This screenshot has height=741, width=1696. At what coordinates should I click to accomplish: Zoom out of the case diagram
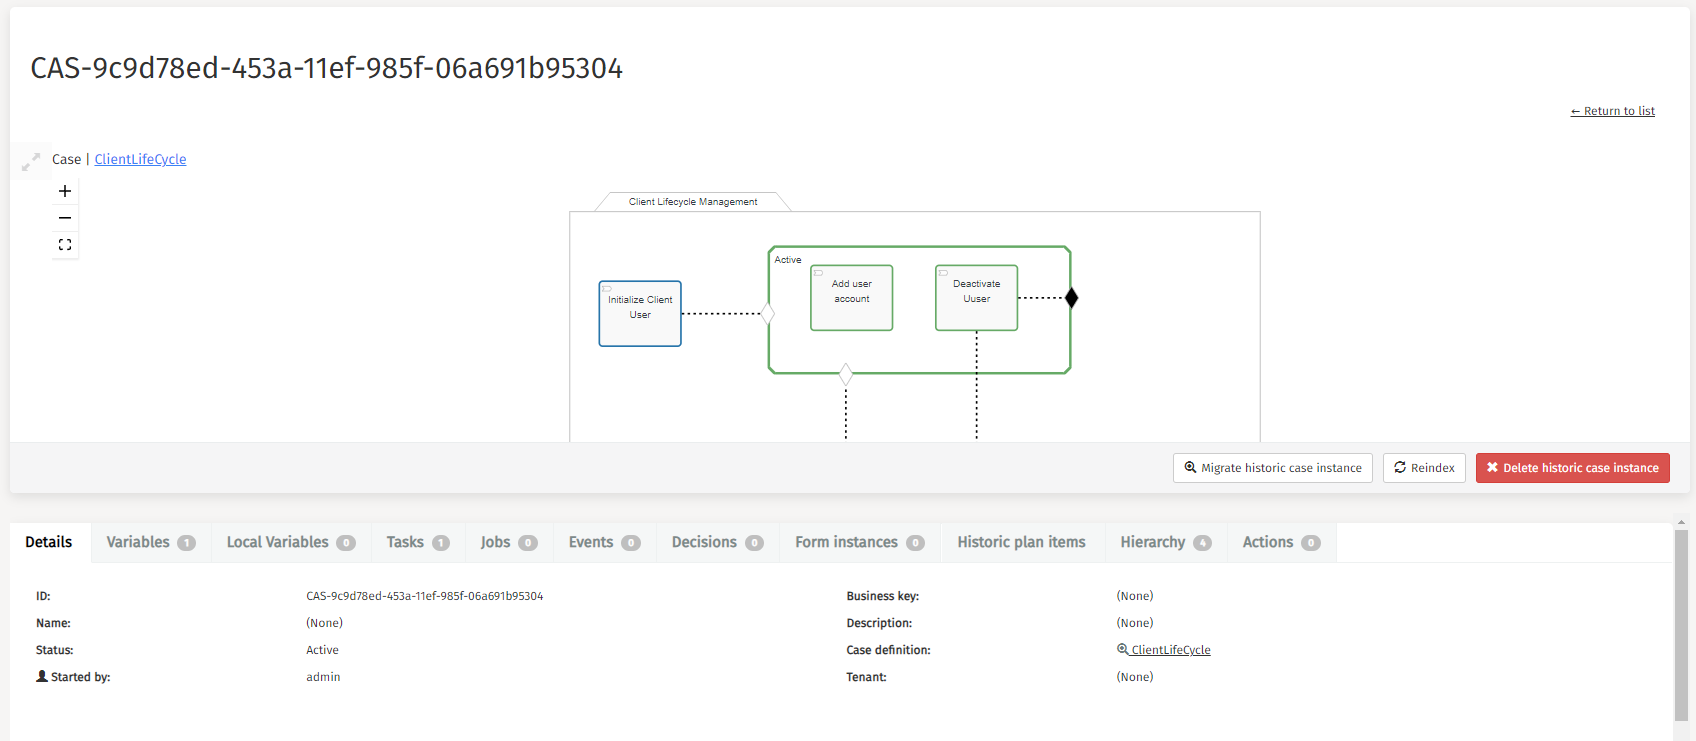pos(65,218)
